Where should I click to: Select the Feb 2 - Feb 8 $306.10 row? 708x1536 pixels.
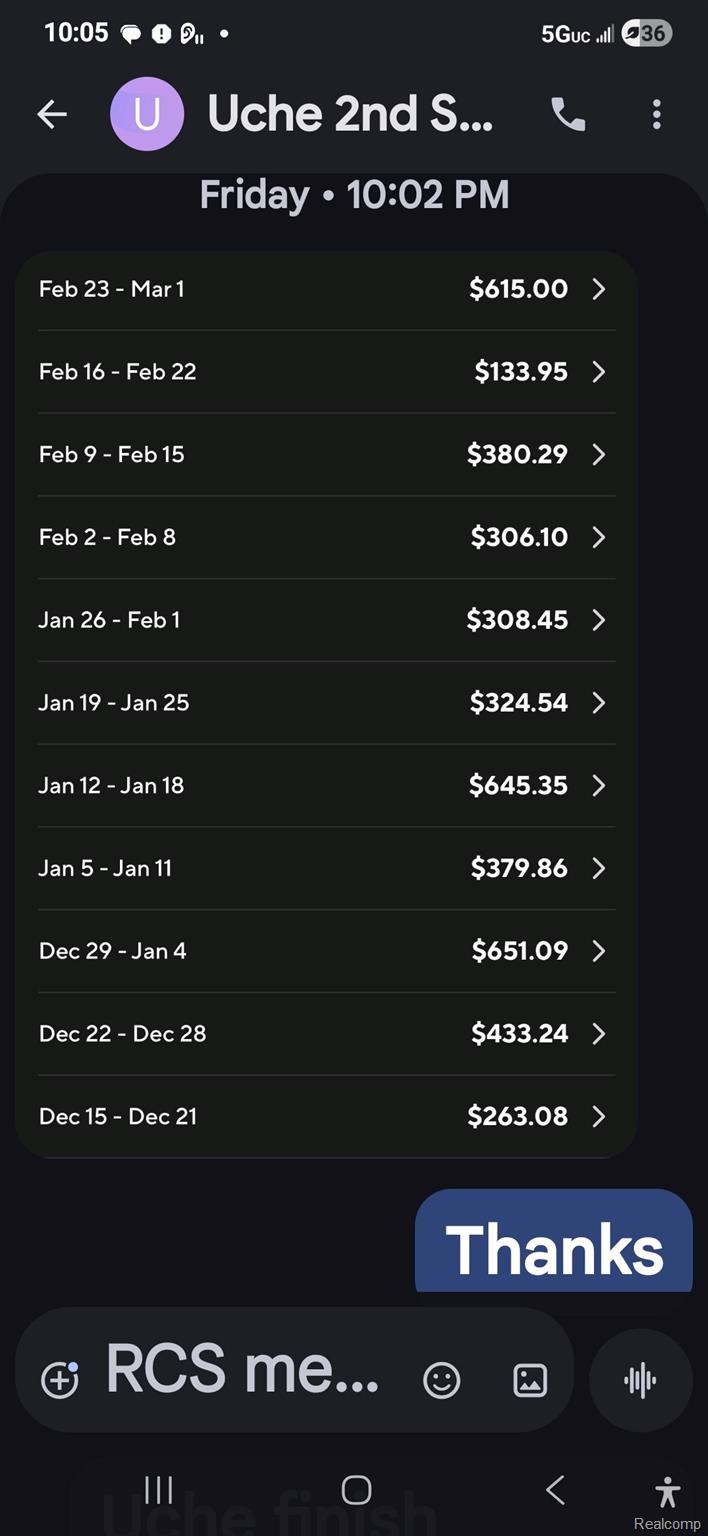[326, 537]
